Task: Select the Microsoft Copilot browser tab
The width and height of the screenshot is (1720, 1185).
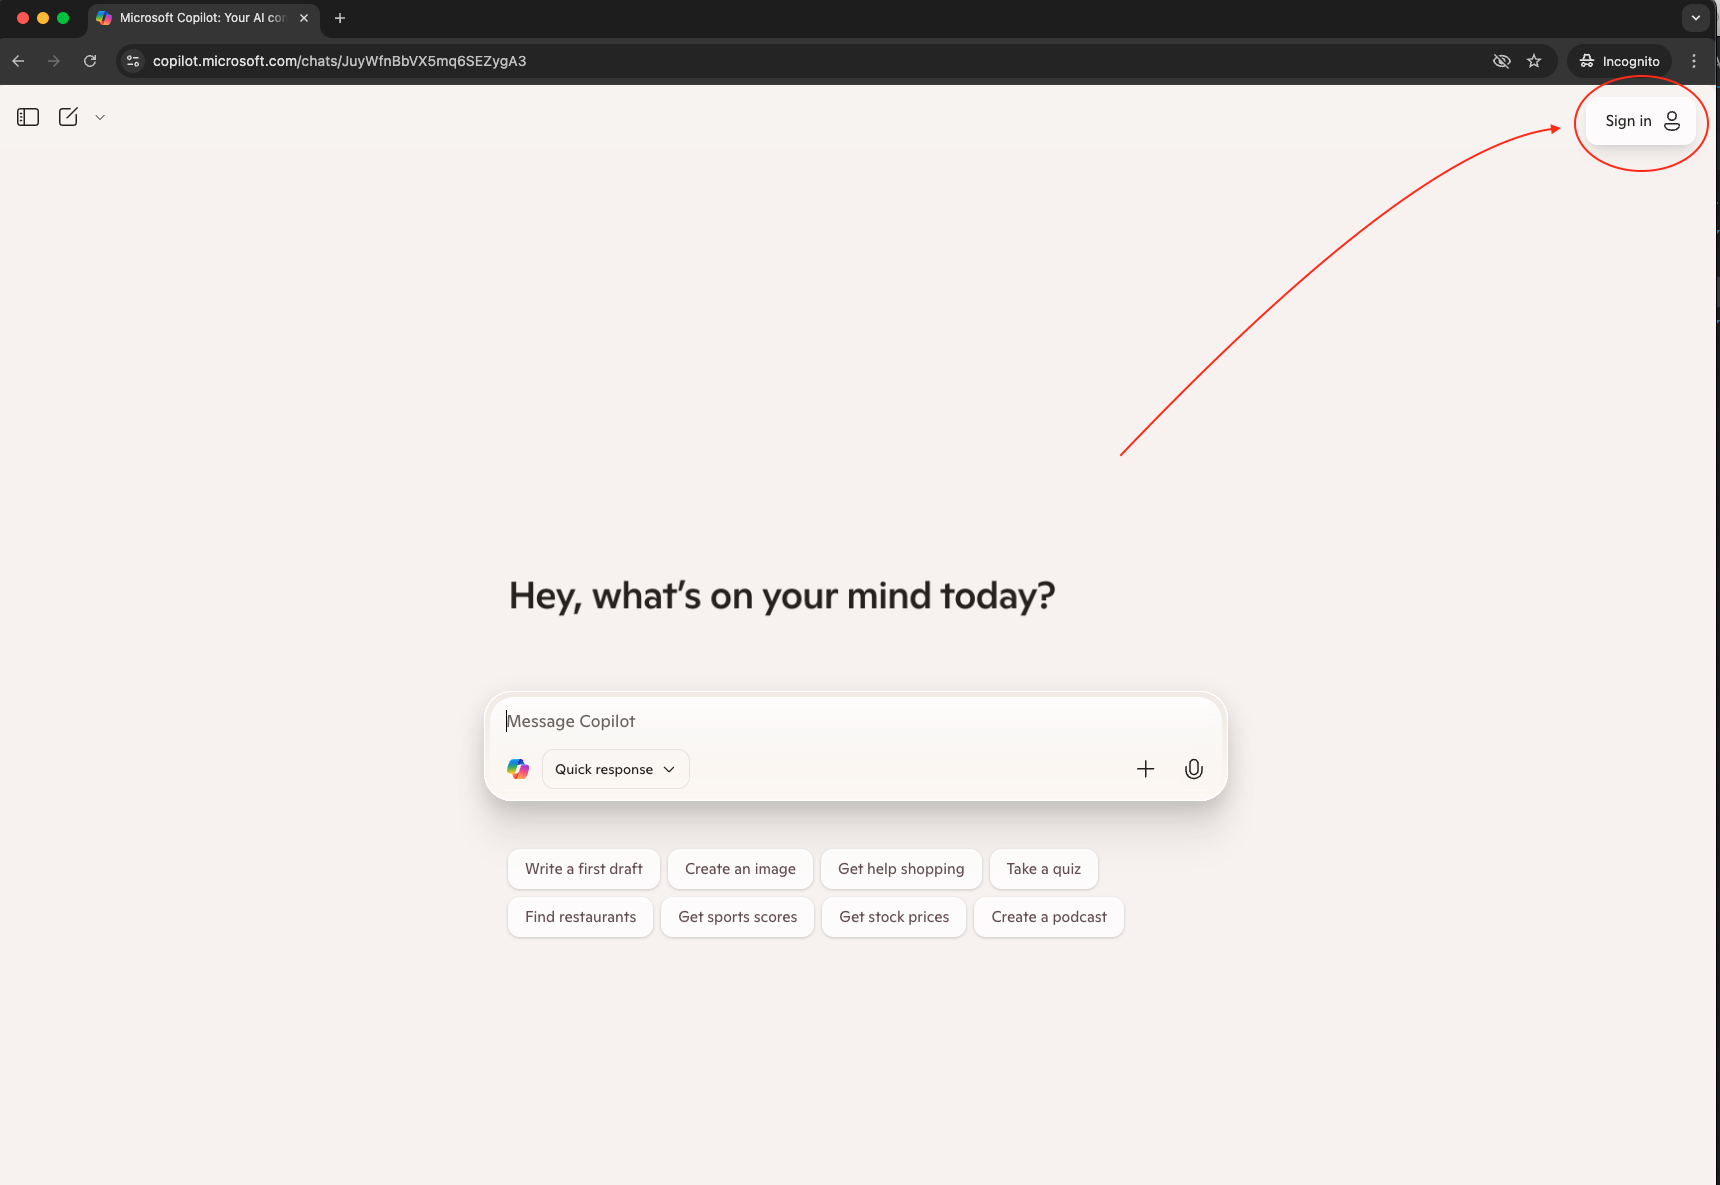Action: click(203, 18)
